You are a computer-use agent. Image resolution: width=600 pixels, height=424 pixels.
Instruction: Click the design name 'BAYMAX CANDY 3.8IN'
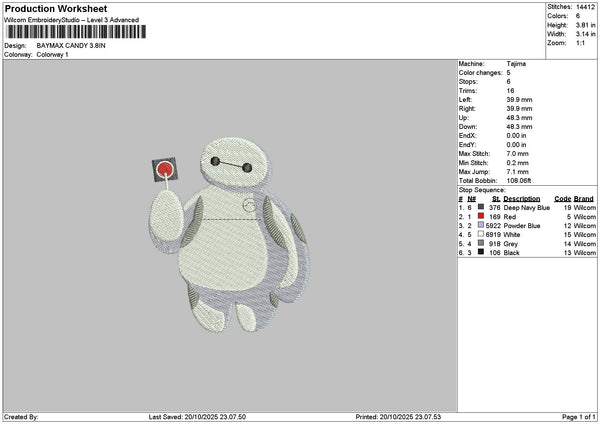pyautogui.click(x=71, y=46)
